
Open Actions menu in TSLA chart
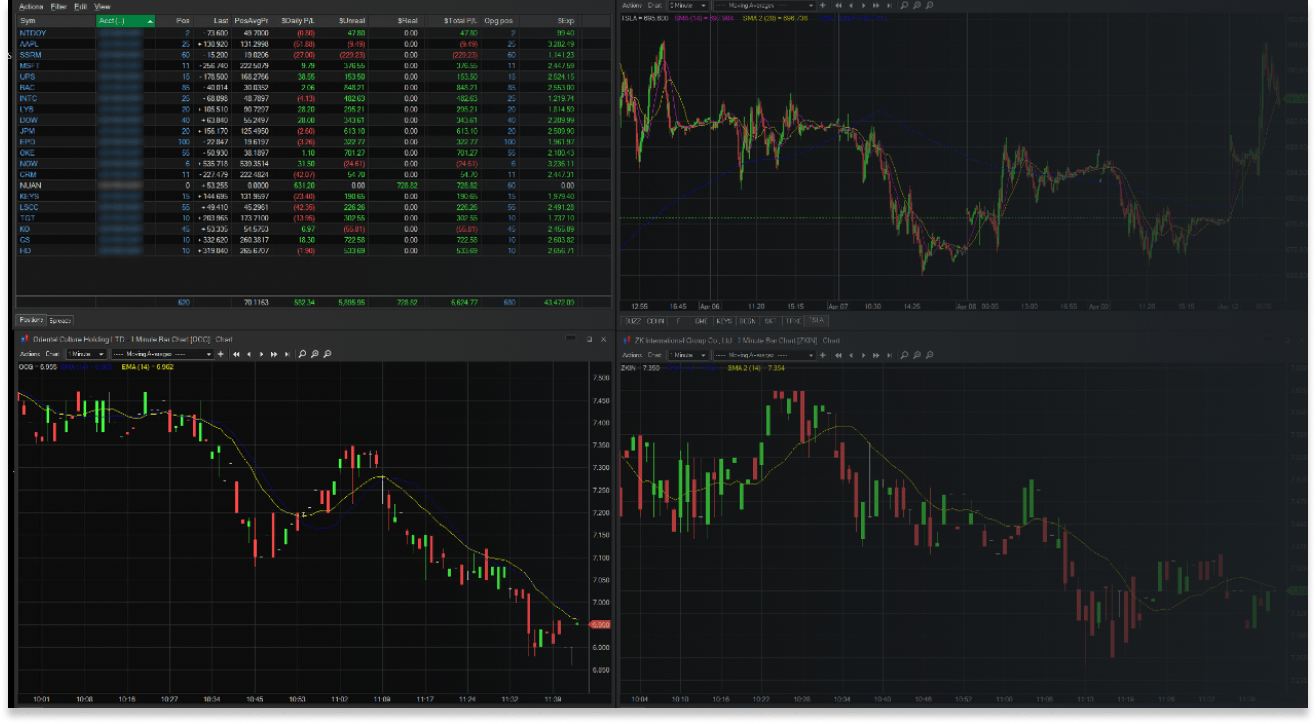(632, 5)
